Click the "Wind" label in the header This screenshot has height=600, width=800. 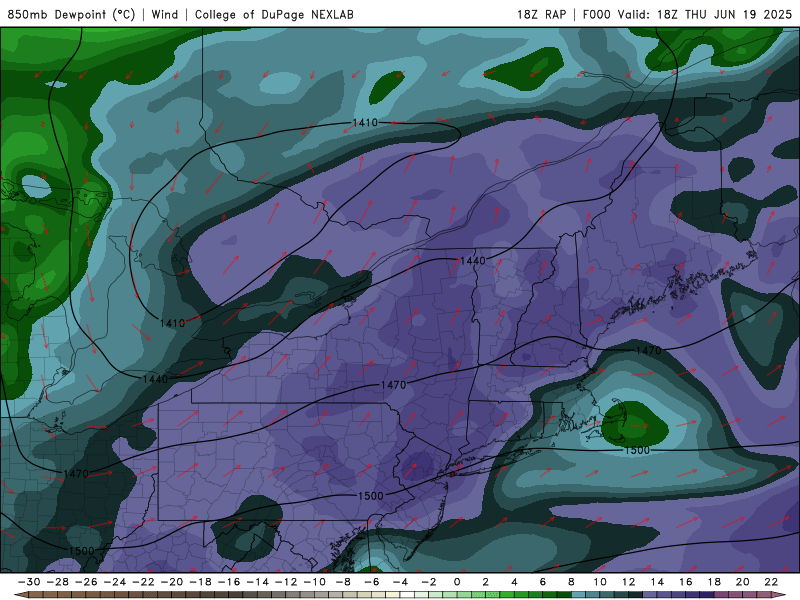pyautogui.click(x=165, y=14)
